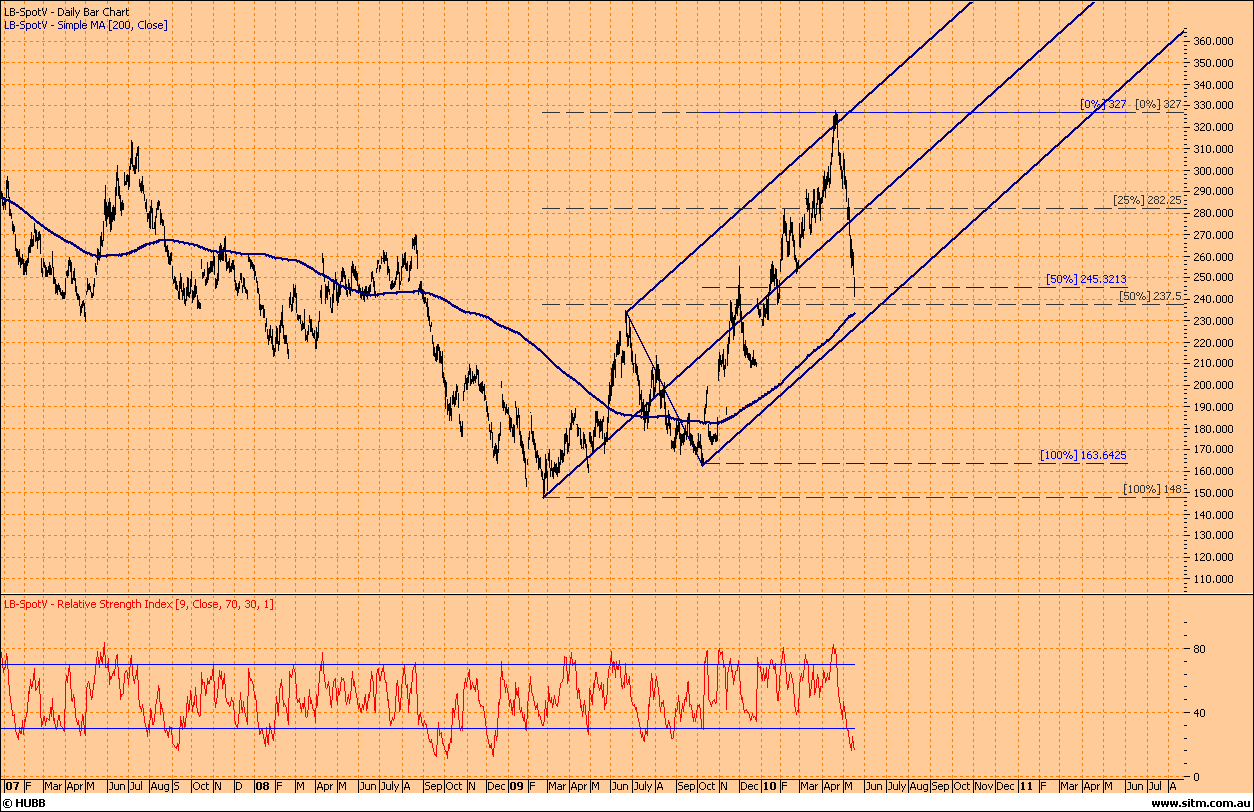Click the 110.000 price axis label
This screenshot has width=1254, height=812.
pos(1214,580)
